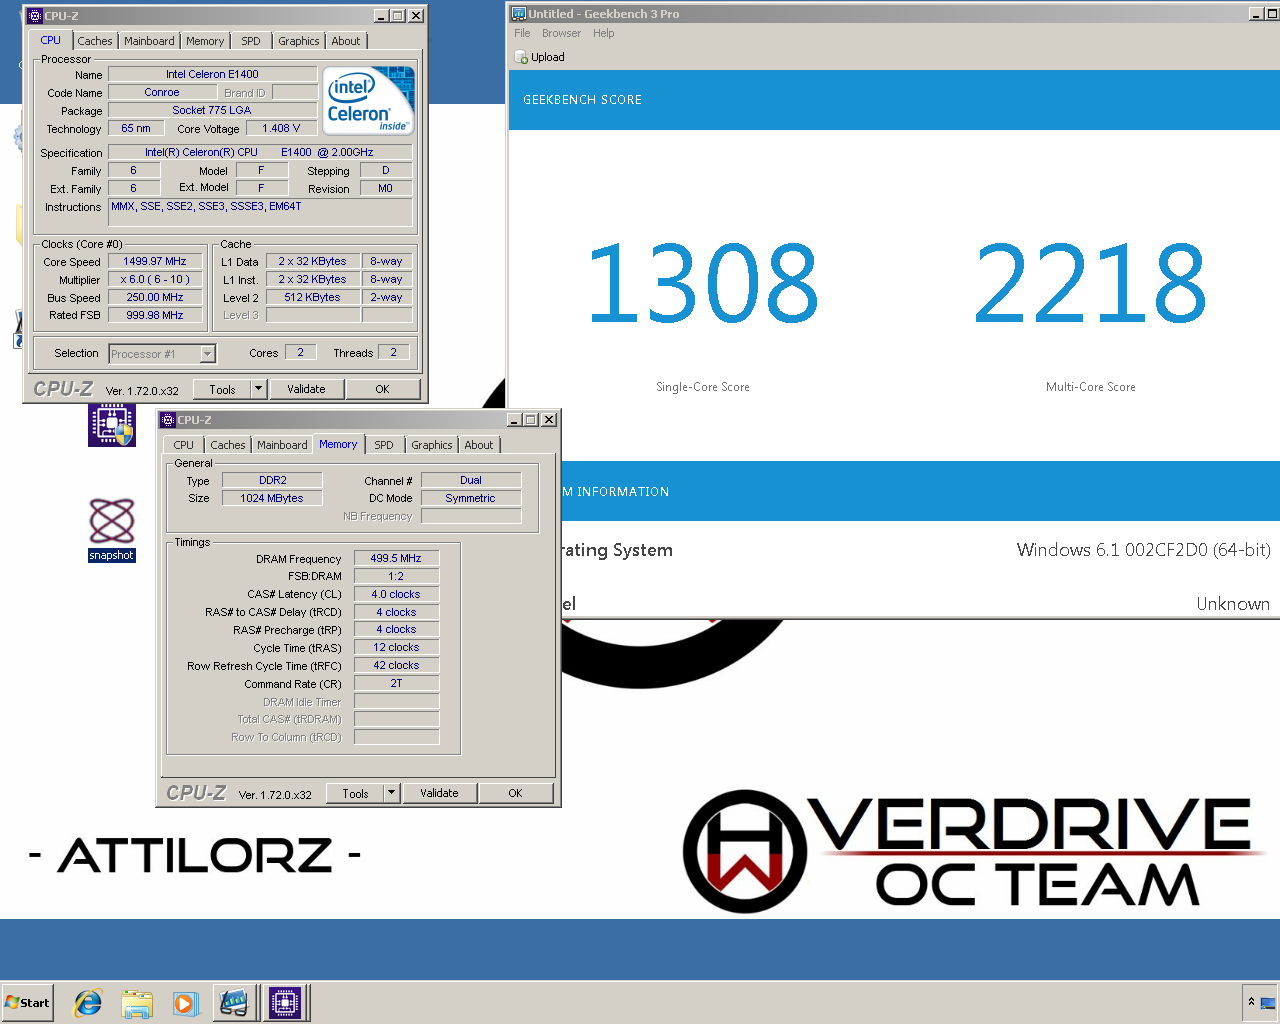
Task: Switch to About tab in top CPU-Z
Action: click(346, 41)
